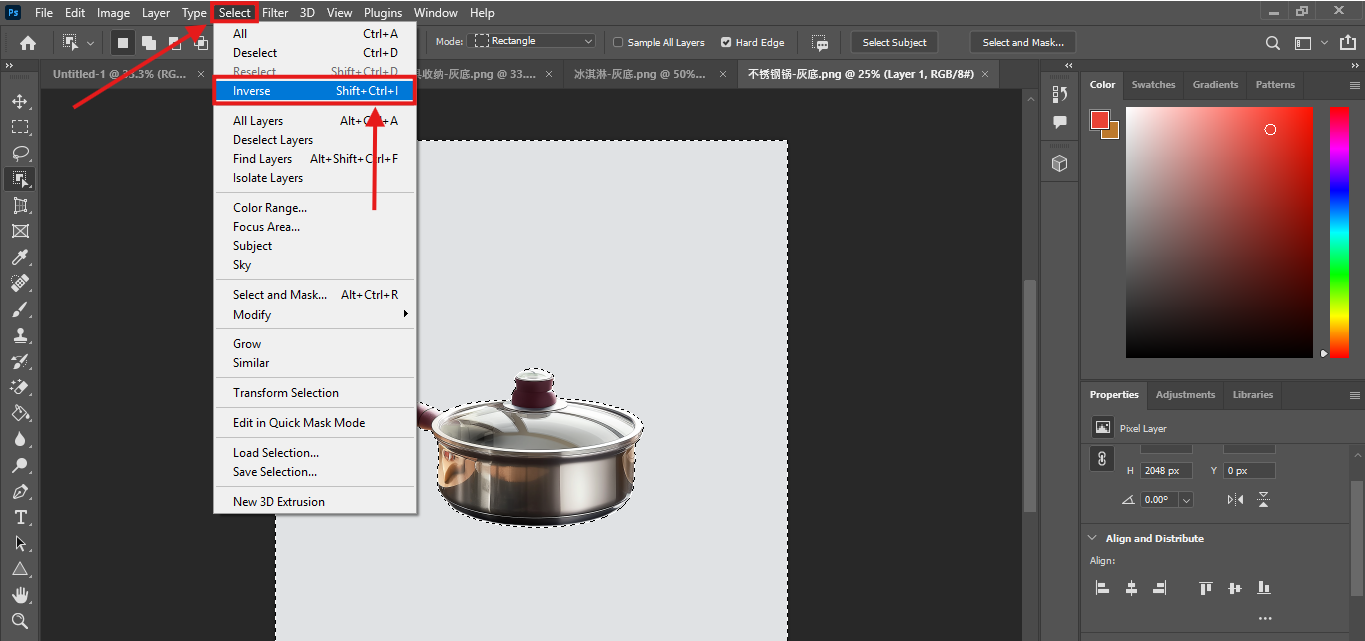Align bottom edges
The height and width of the screenshot is (641, 1365).
tap(1264, 588)
